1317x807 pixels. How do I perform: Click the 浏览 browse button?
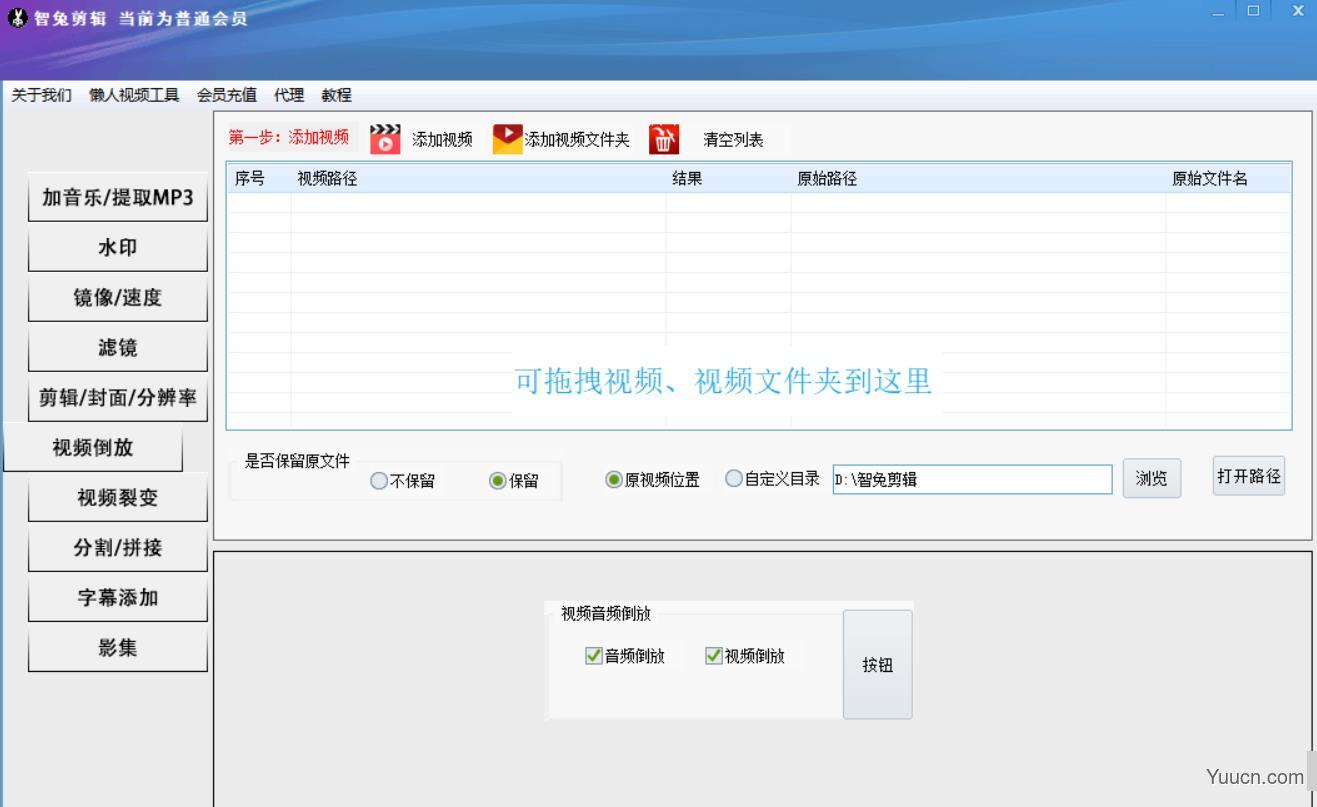(1151, 478)
